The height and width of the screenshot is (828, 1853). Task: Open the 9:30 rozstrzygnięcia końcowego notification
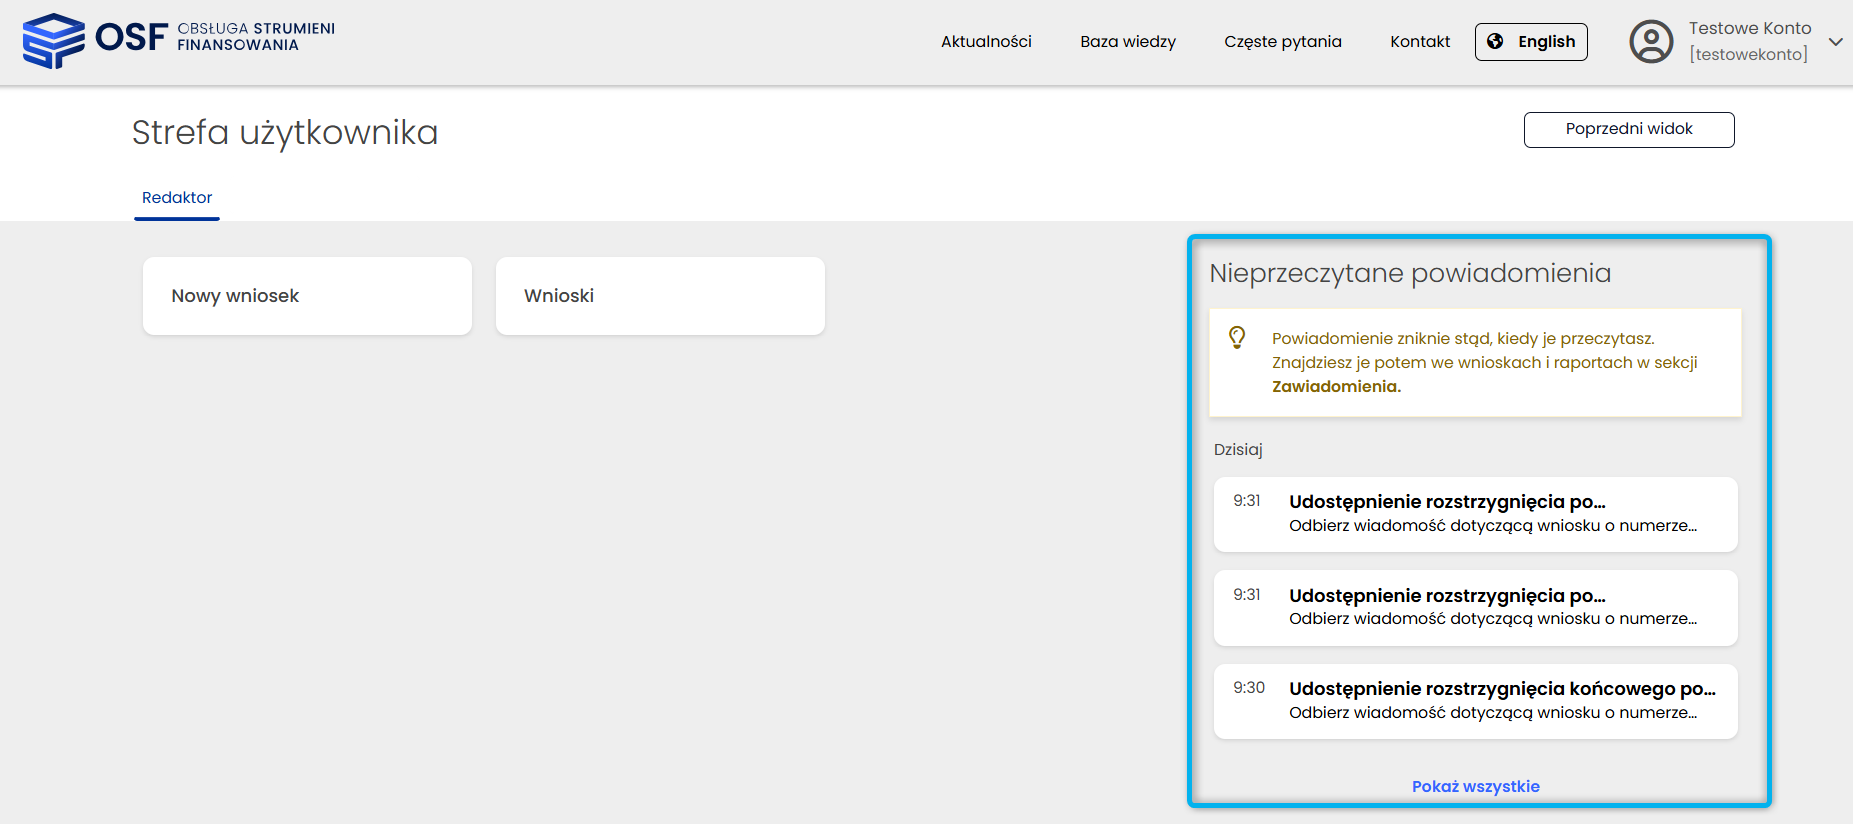[x=1475, y=701]
